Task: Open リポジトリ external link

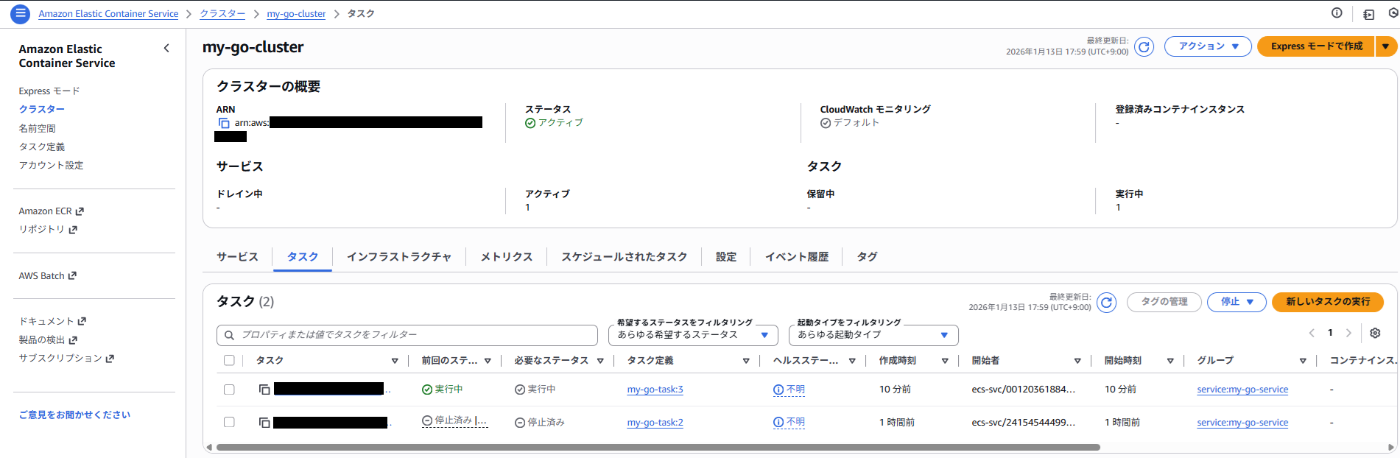Action: coord(48,229)
